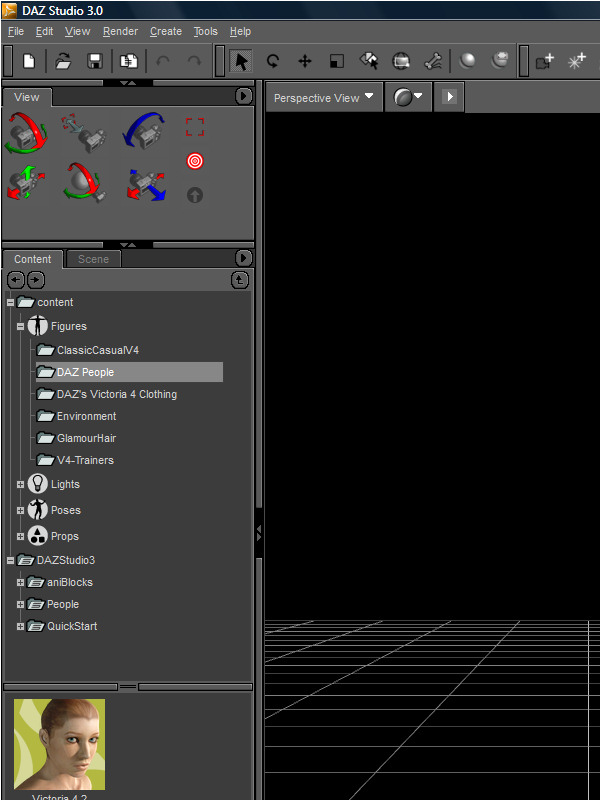Select the arrow pointer selection tool

[241, 61]
